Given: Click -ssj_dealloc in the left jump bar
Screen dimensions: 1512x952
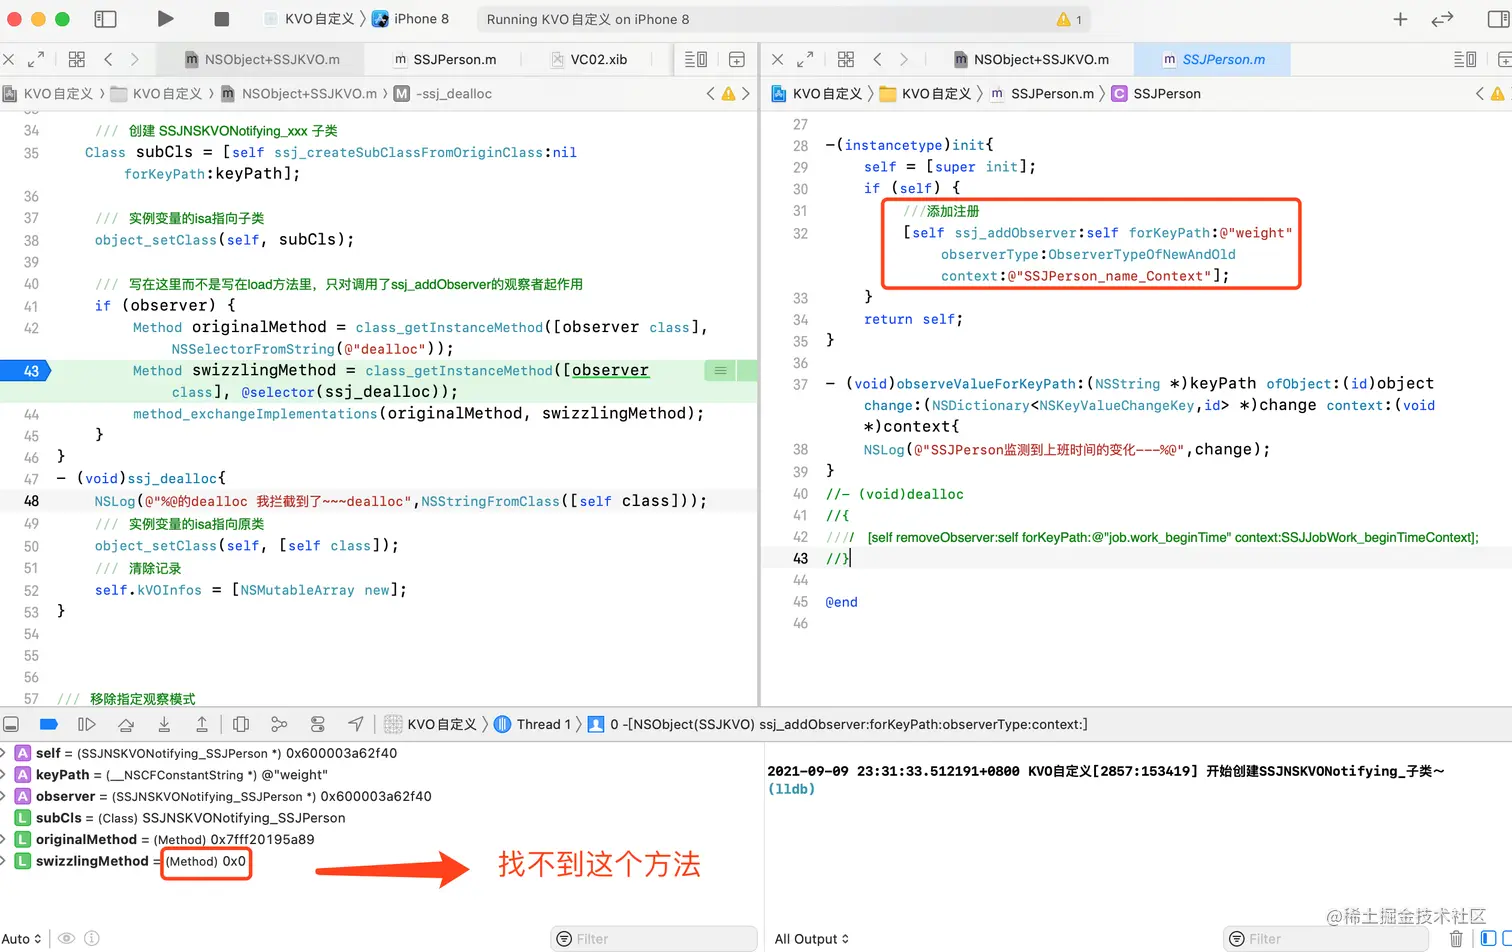Looking at the screenshot, I should (442, 93).
